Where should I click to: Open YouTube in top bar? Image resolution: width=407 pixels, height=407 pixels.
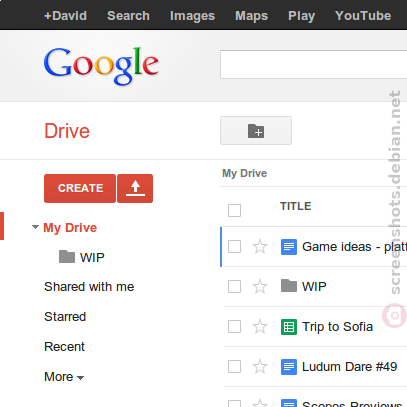pyautogui.click(x=363, y=16)
